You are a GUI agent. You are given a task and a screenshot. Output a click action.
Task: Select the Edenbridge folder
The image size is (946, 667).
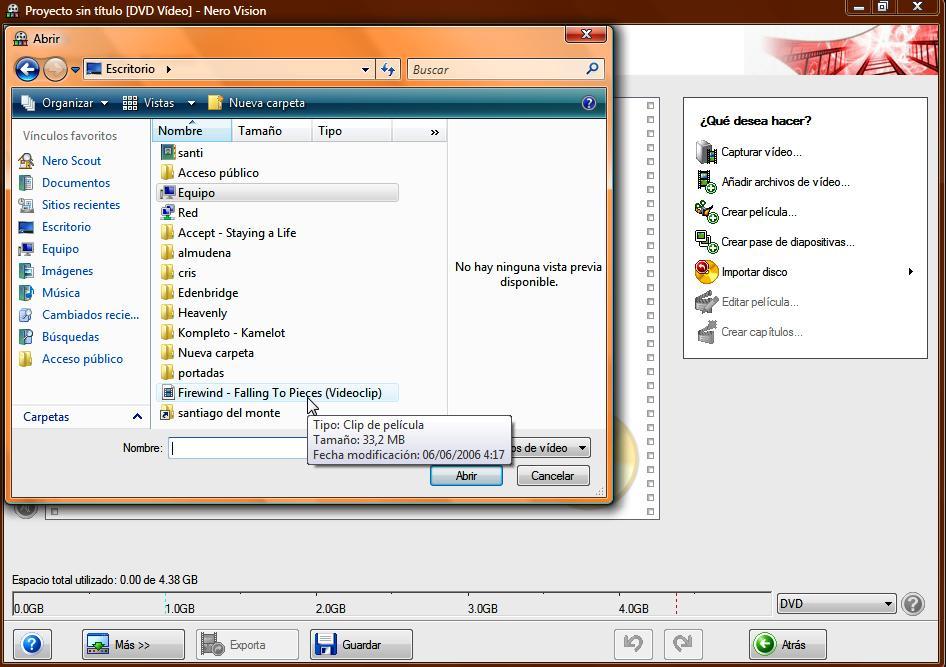278,292
